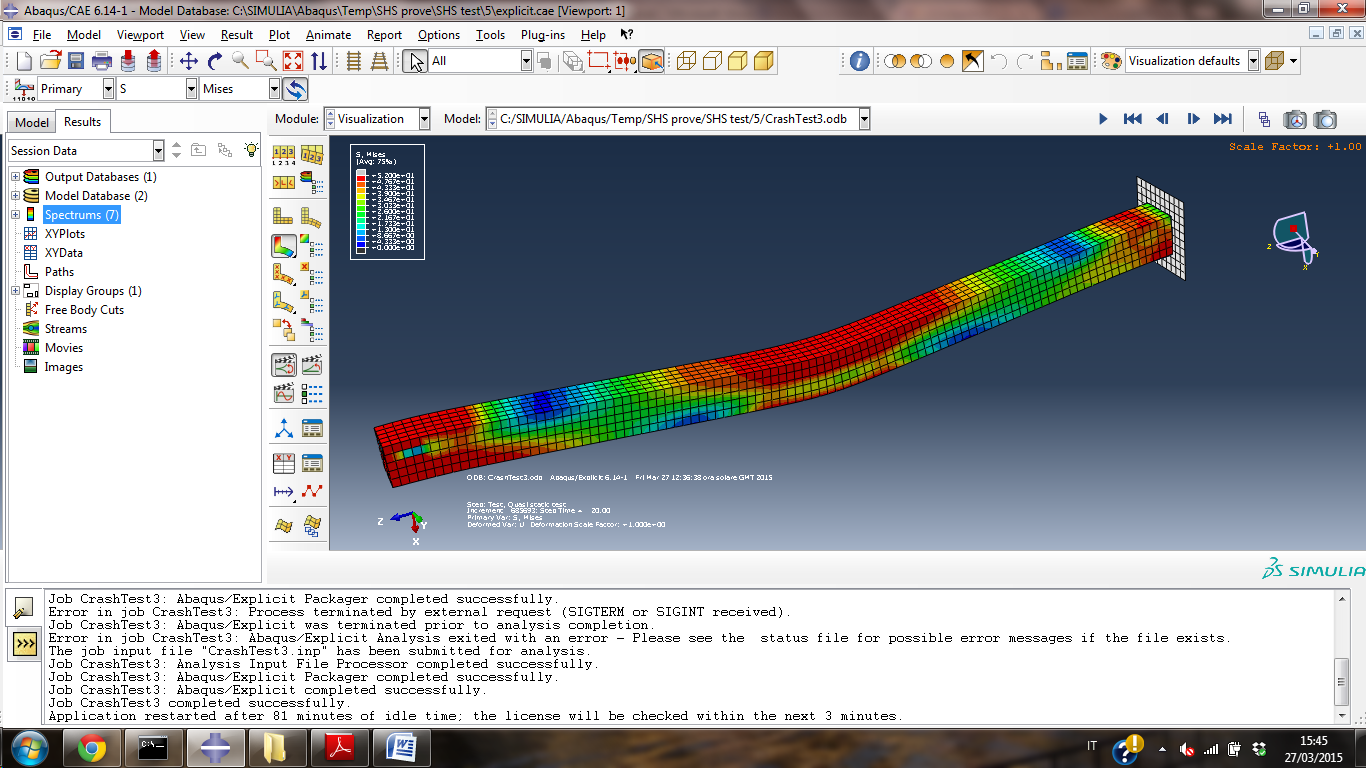The image size is (1366, 768).
Task: Click the Create XY Data icon
Action: (x=284, y=463)
